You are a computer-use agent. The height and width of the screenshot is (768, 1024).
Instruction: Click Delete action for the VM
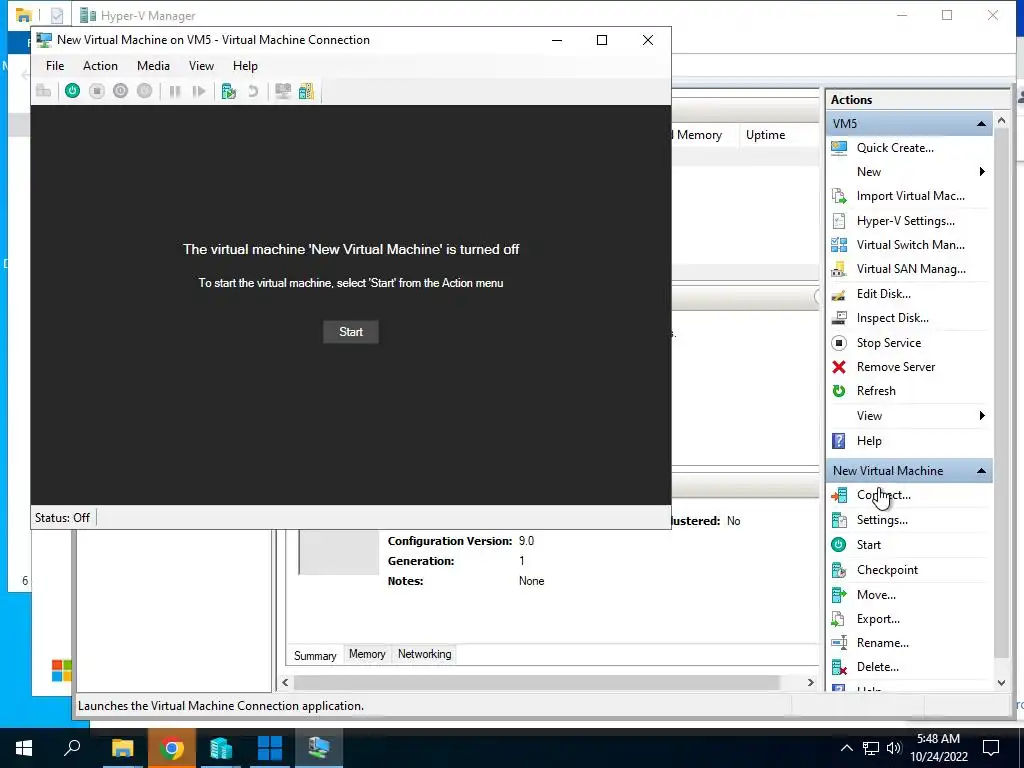[877, 667]
